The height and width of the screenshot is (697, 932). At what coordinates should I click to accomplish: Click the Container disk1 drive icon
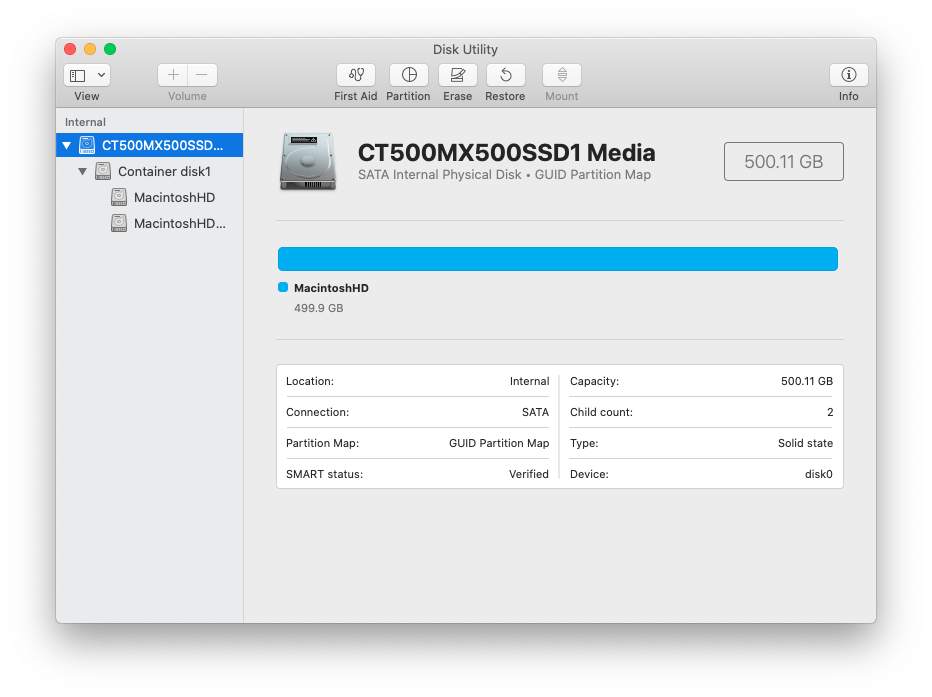[103, 172]
